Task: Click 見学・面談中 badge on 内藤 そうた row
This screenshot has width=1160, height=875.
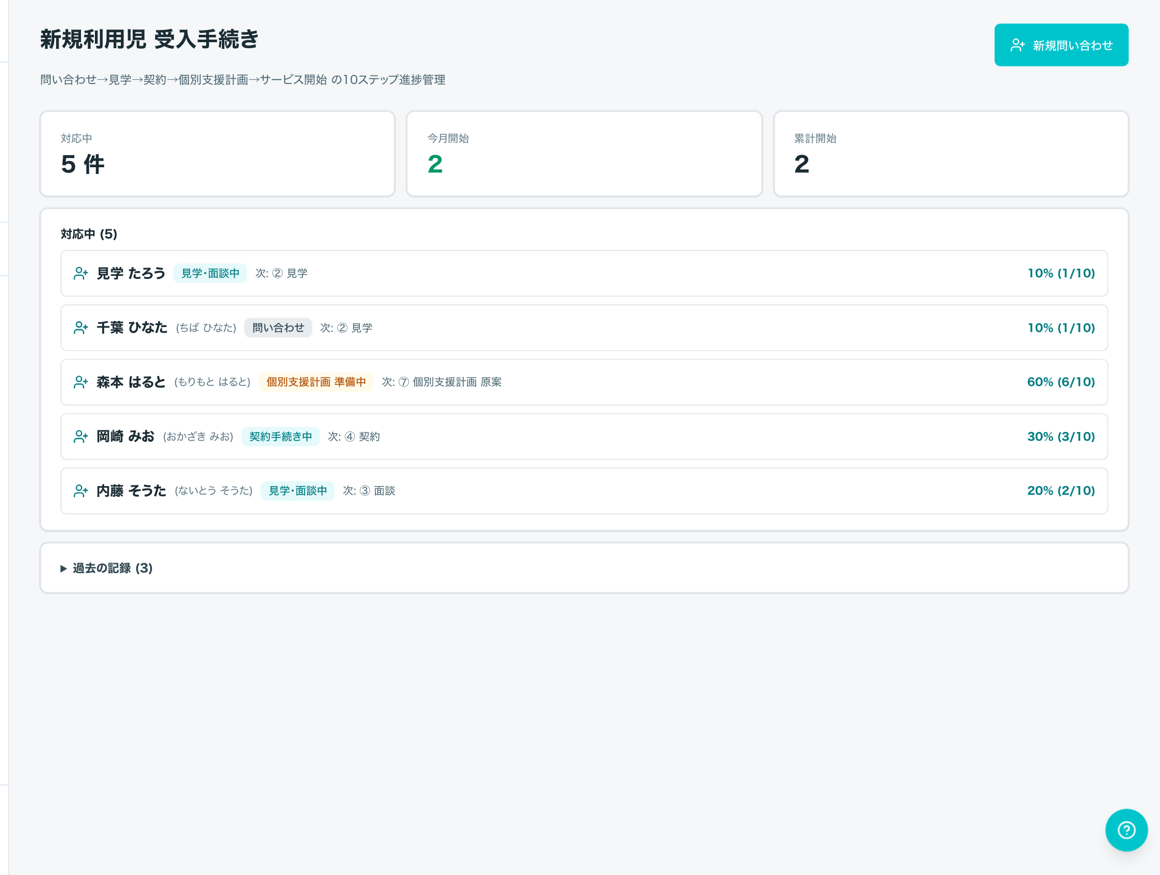Action: 297,490
